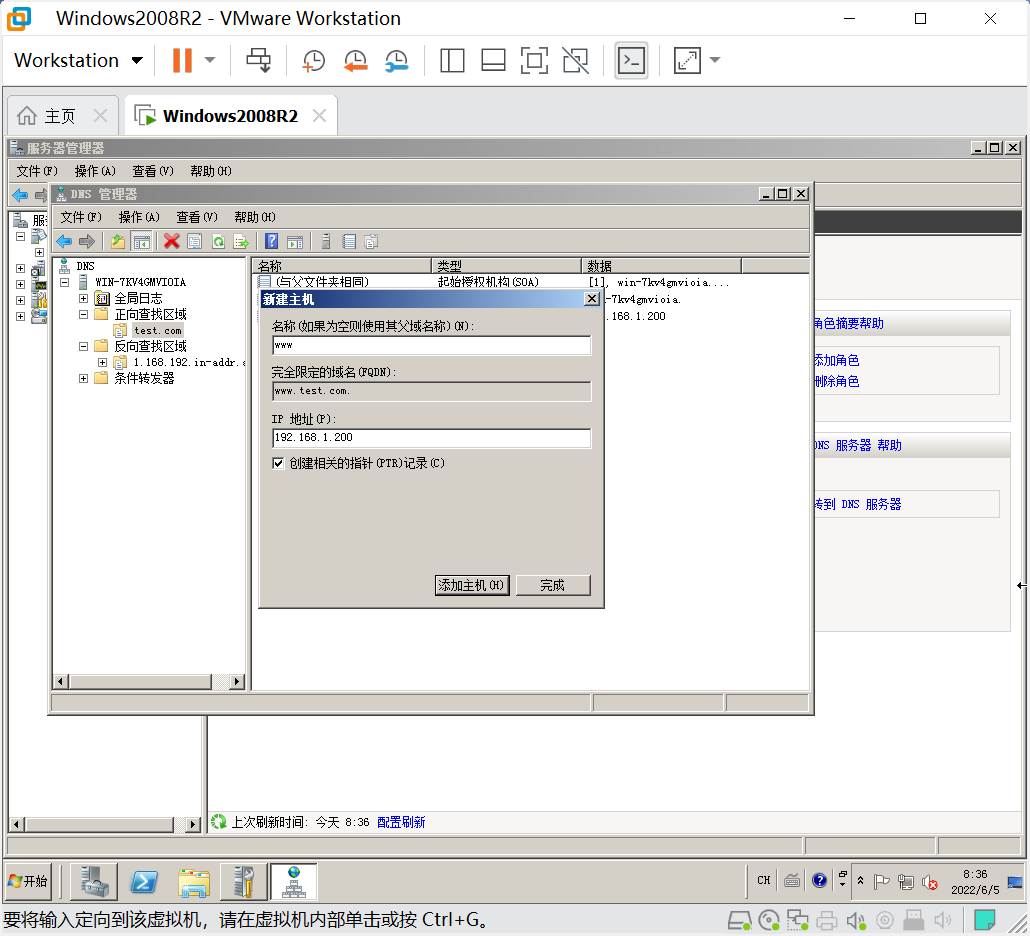Open the 添加角色 link in Server Manager
Screen dimensions: 1030x936
pyautogui.click(x=836, y=360)
